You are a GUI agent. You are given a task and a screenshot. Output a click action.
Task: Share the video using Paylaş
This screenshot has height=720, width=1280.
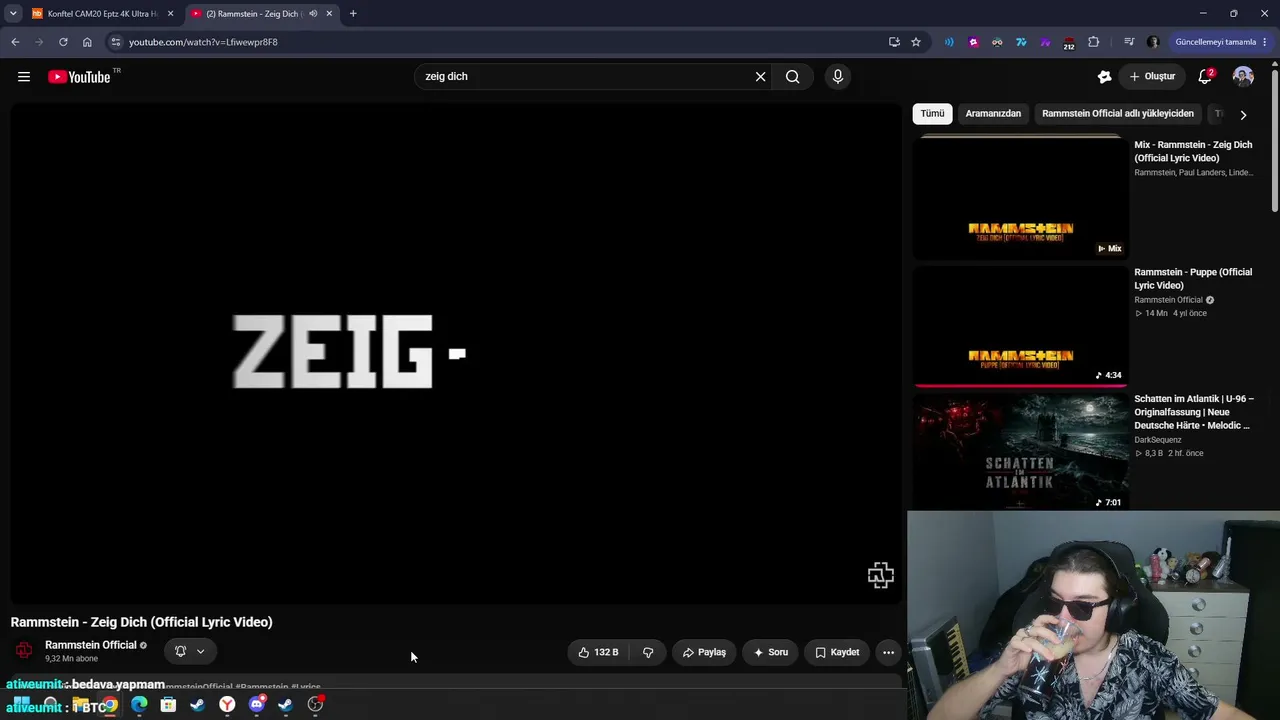pyautogui.click(x=704, y=652)
